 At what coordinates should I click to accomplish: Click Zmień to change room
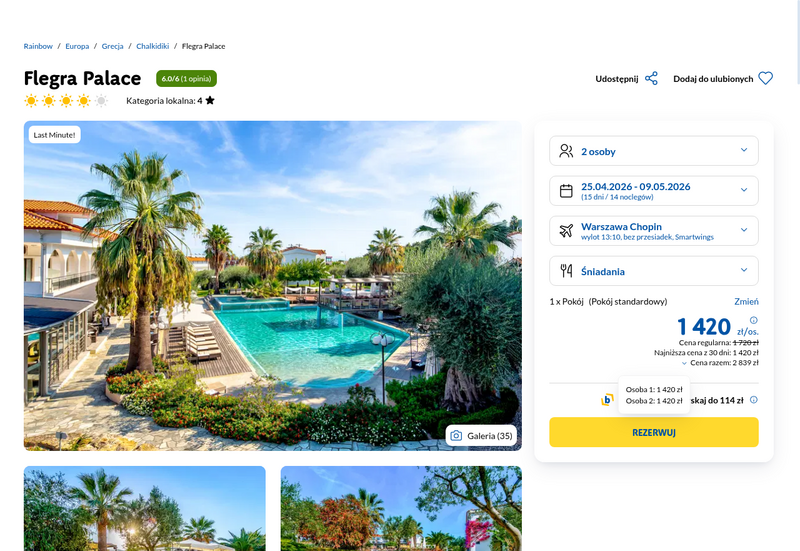[746, 302]
